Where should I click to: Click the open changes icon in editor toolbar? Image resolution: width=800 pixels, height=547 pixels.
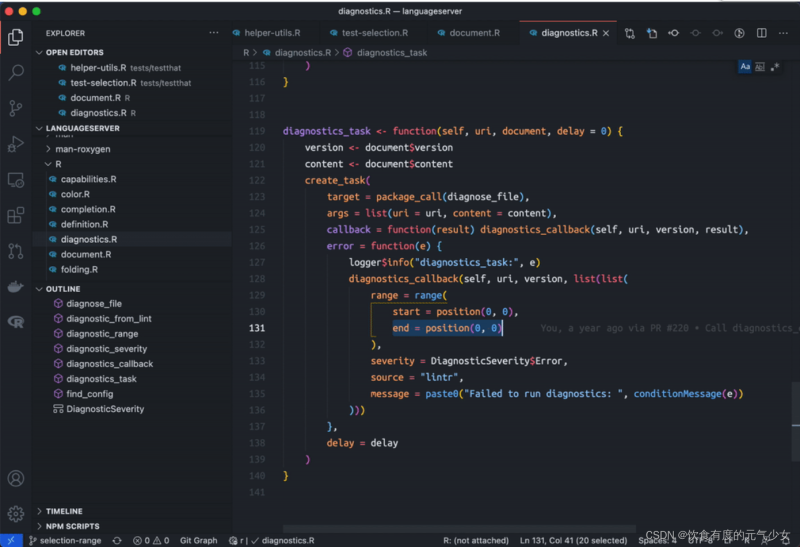652,33
